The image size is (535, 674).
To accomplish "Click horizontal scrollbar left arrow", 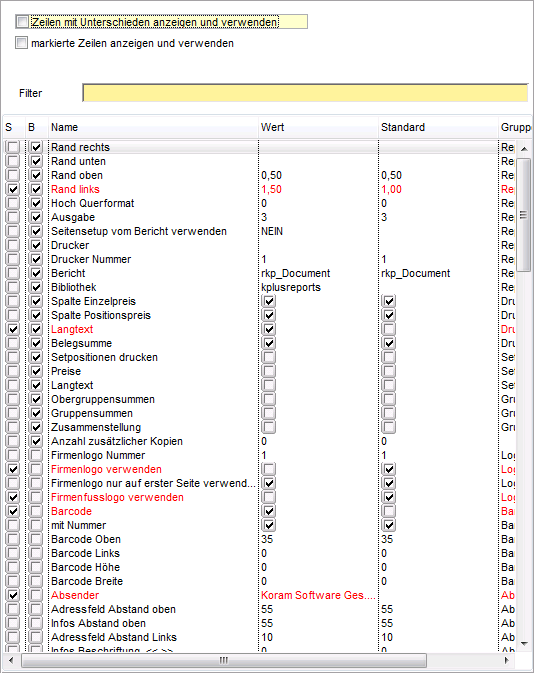I will [x=11, y=660].
